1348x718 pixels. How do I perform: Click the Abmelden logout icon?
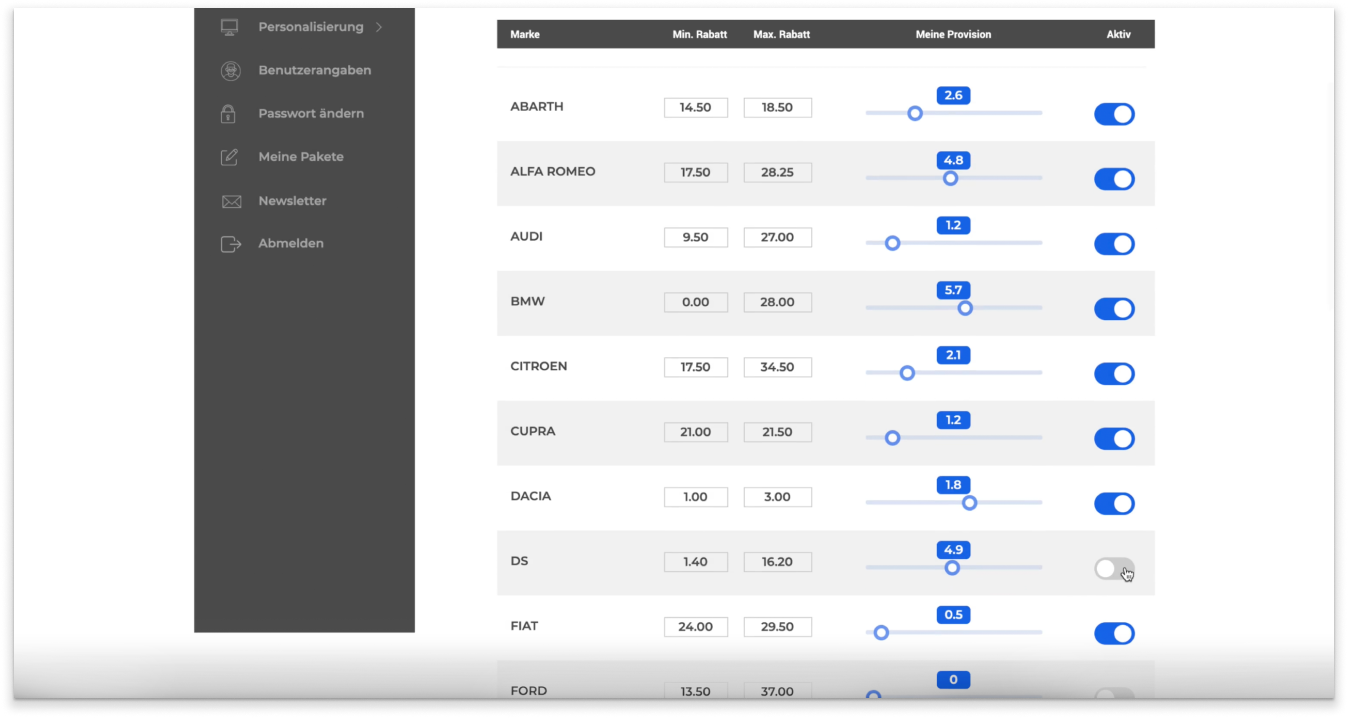tap(231, 244)
